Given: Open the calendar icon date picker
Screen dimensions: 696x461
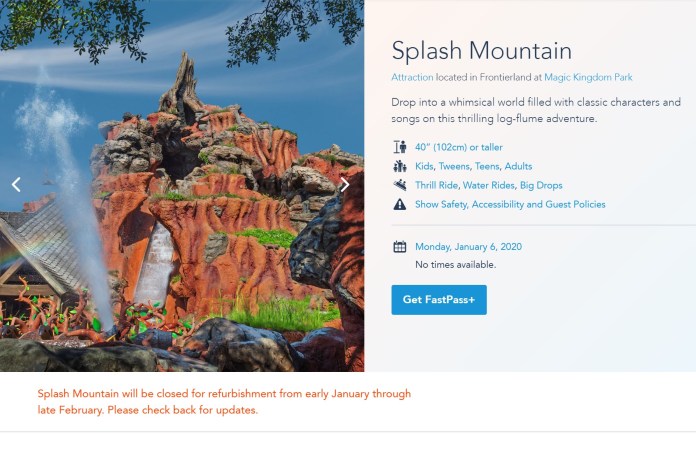Looking at the screenshot, I should [x=400, y=247].
